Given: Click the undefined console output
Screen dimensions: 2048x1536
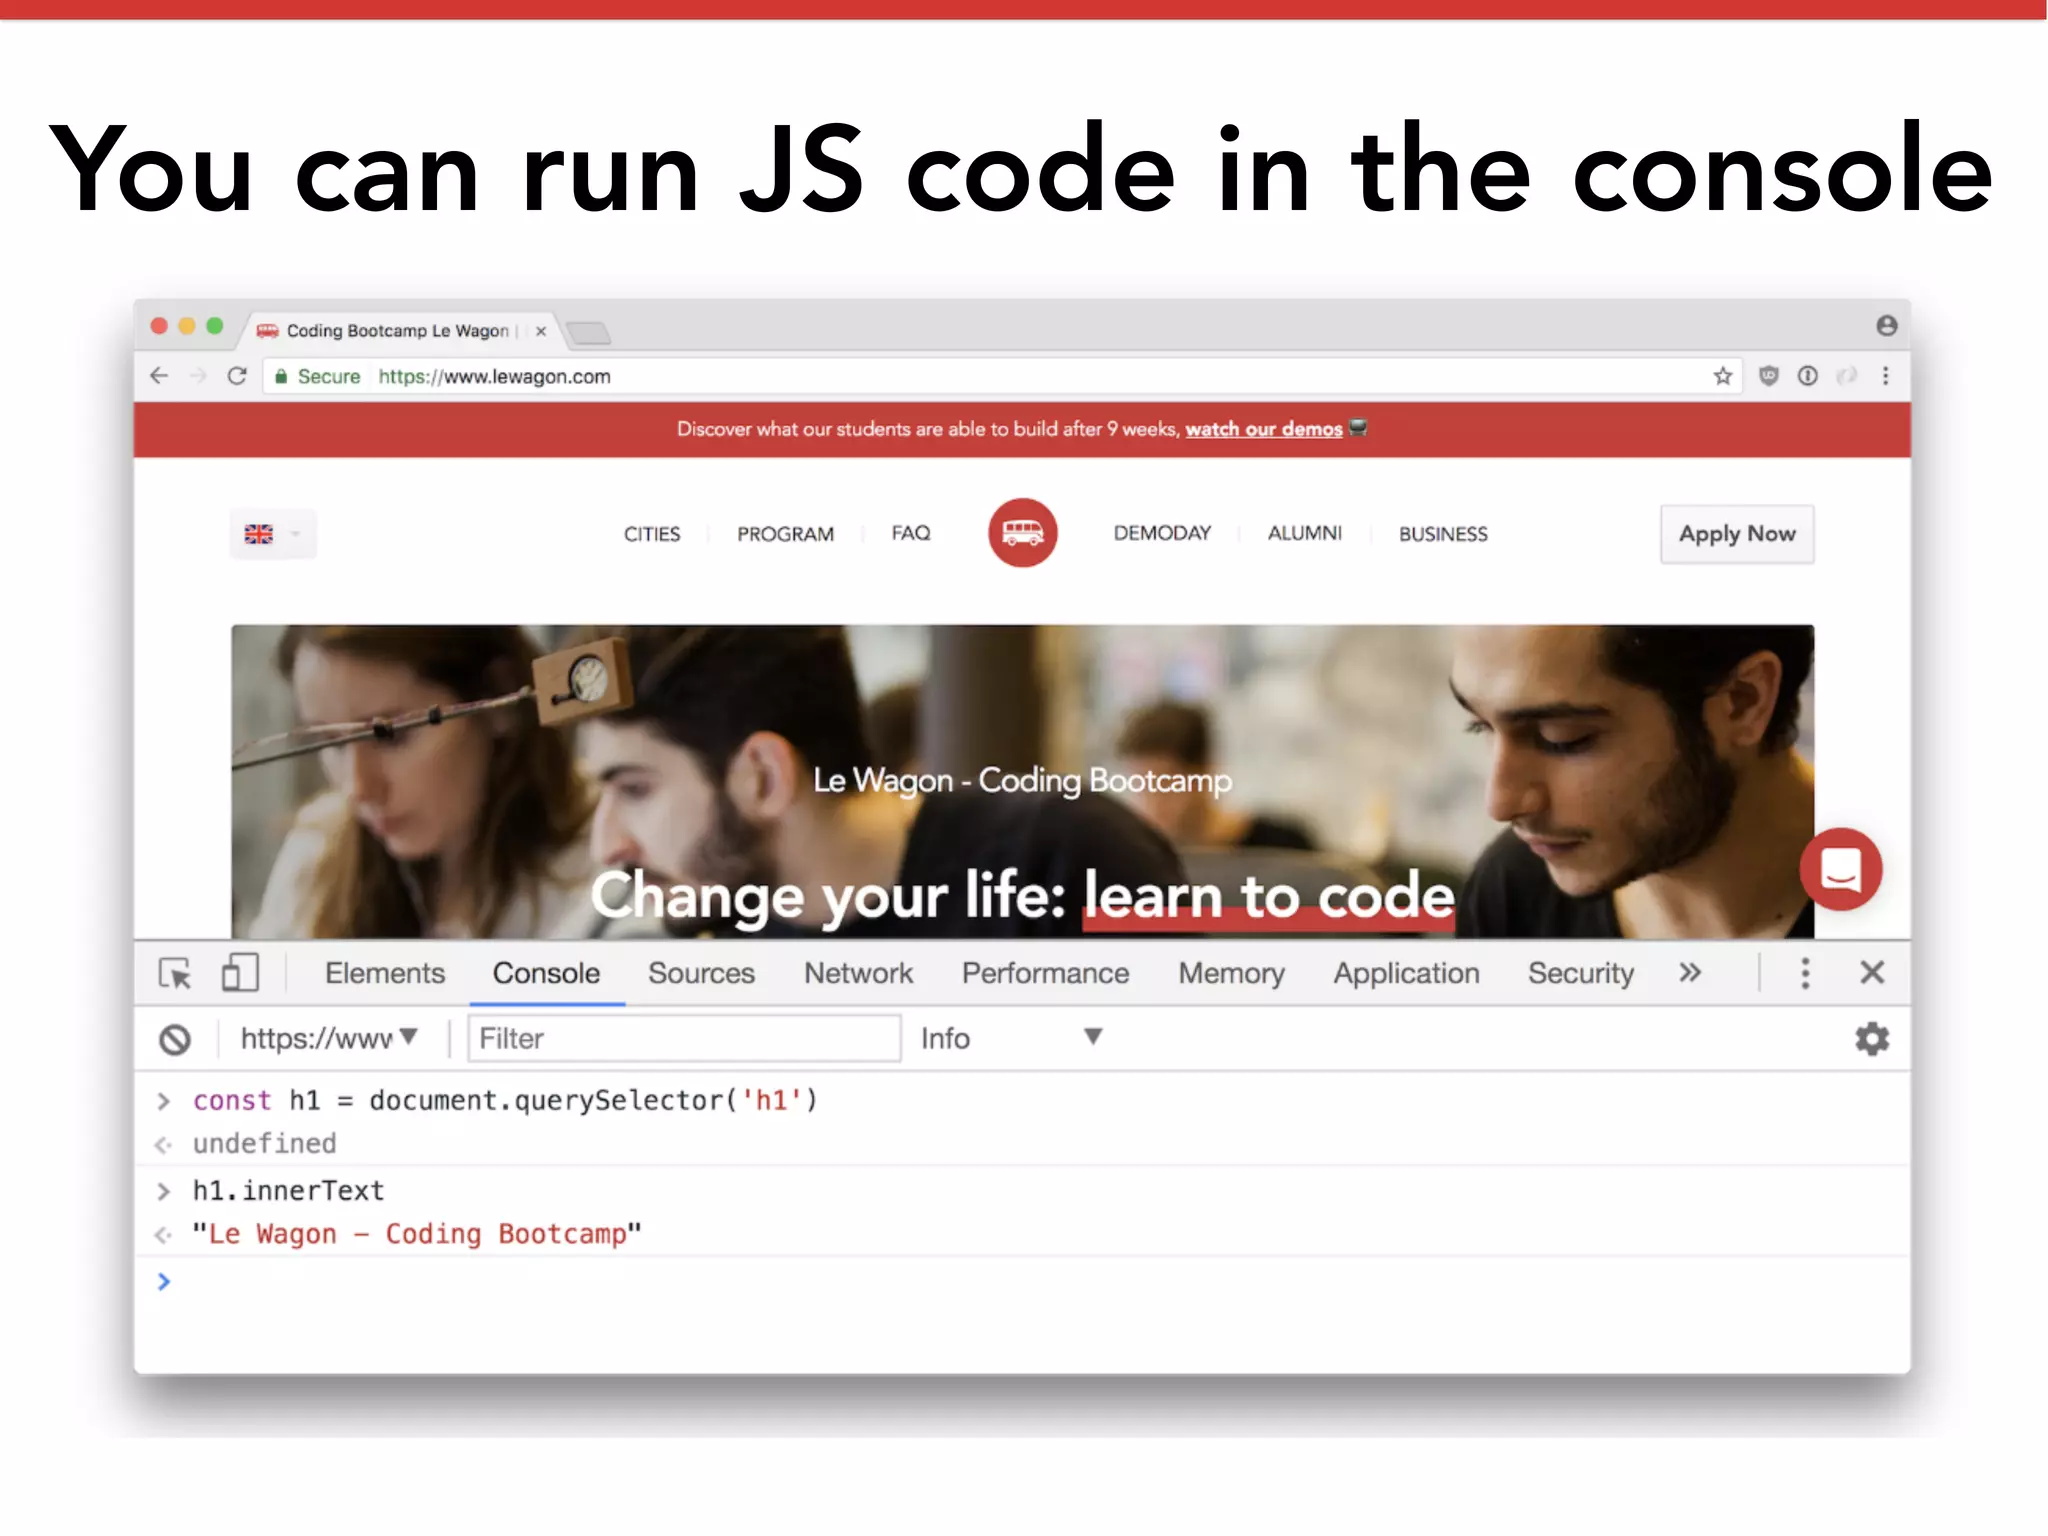Looking at the screenshot, I should pyautogui.click(x=265, y=1143).
